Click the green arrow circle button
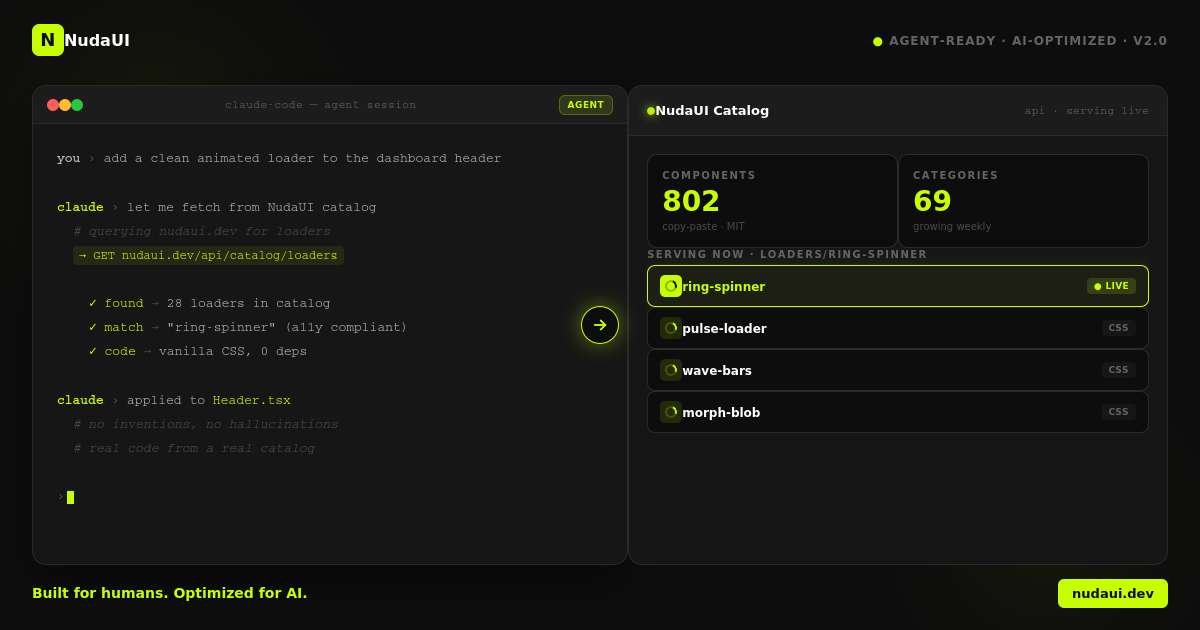 pos(600,325)
